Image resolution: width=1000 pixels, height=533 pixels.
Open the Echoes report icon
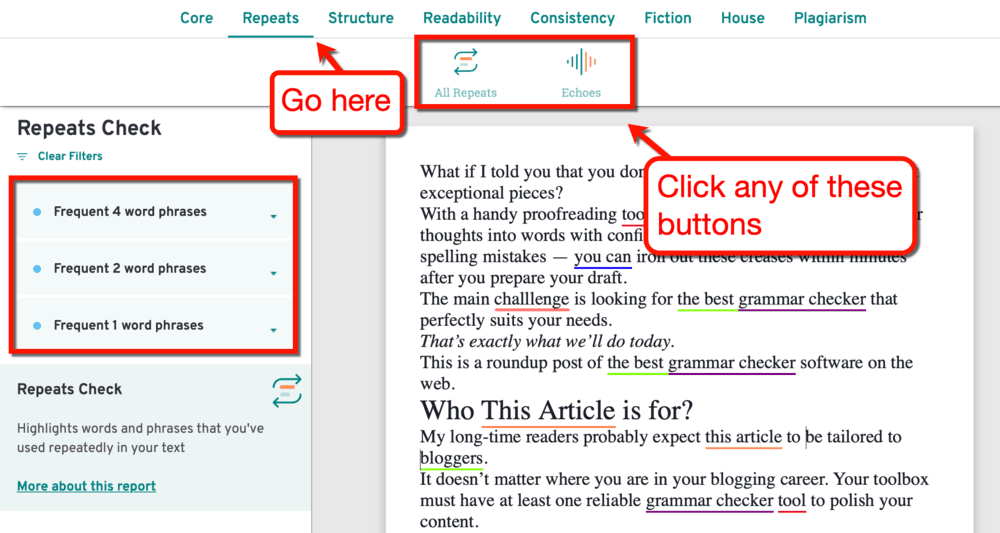pos(581,62)
